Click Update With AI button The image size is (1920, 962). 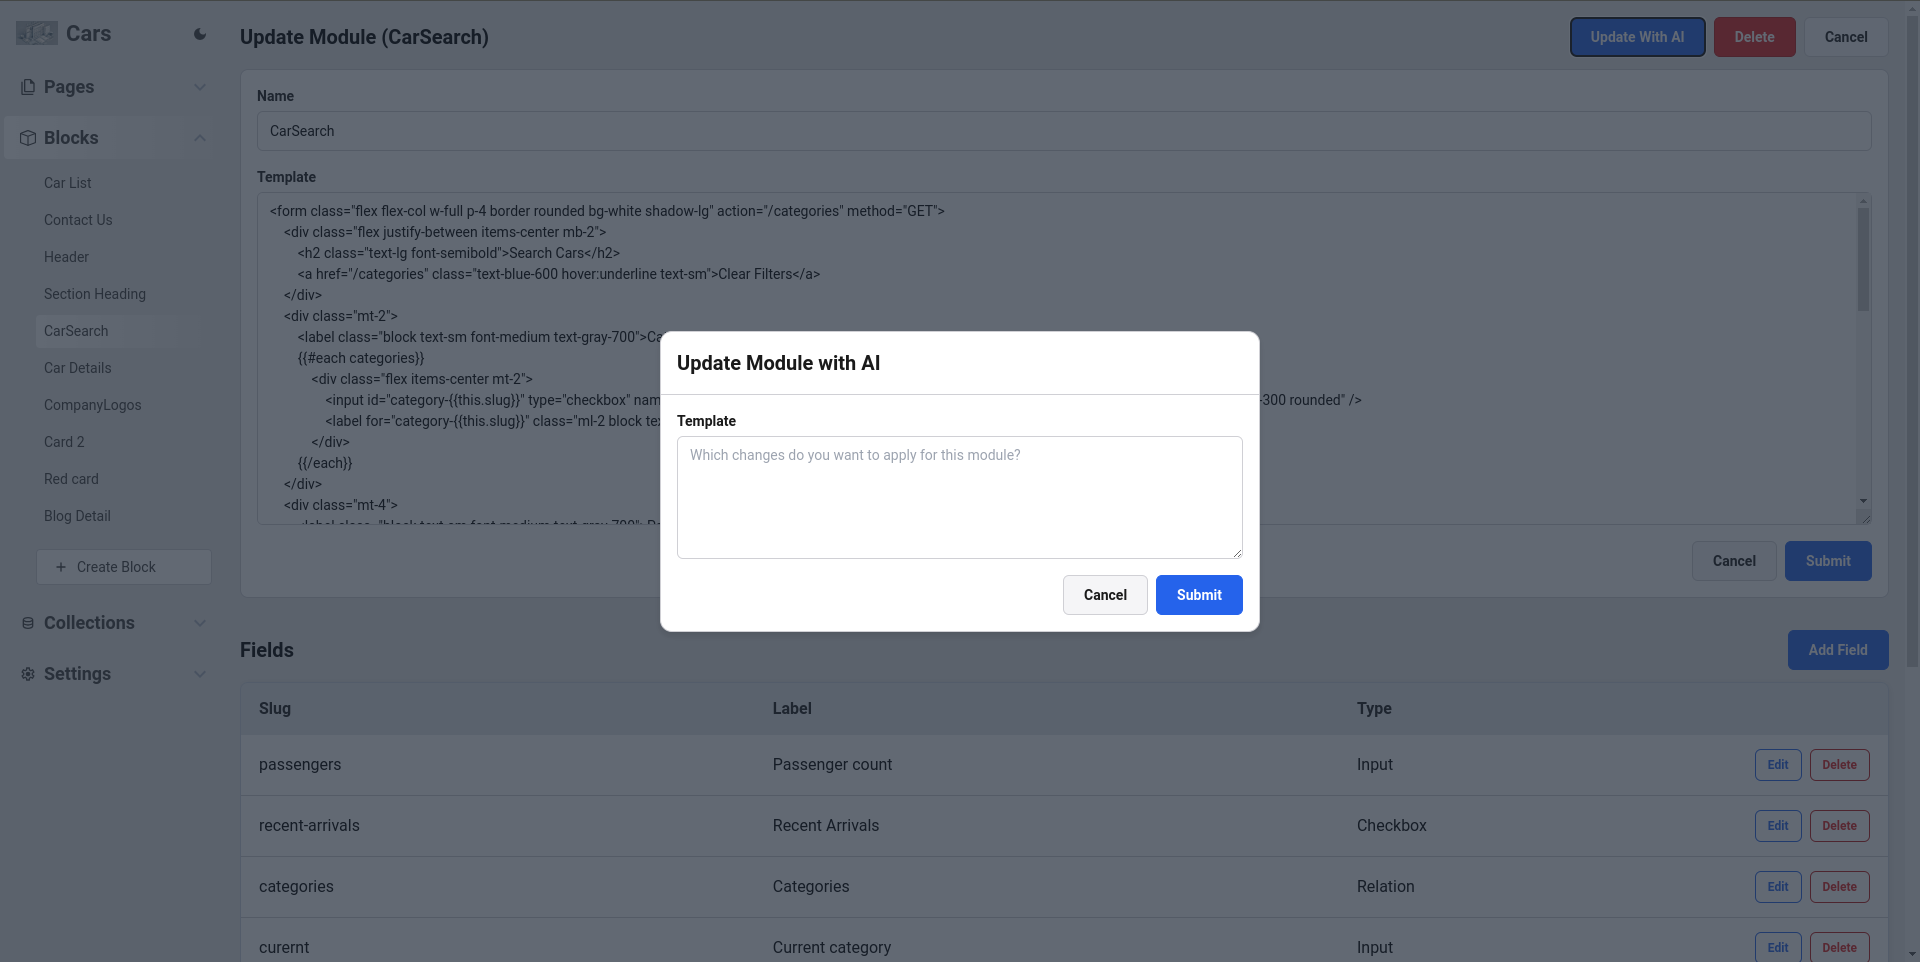tap(1638, 37)
